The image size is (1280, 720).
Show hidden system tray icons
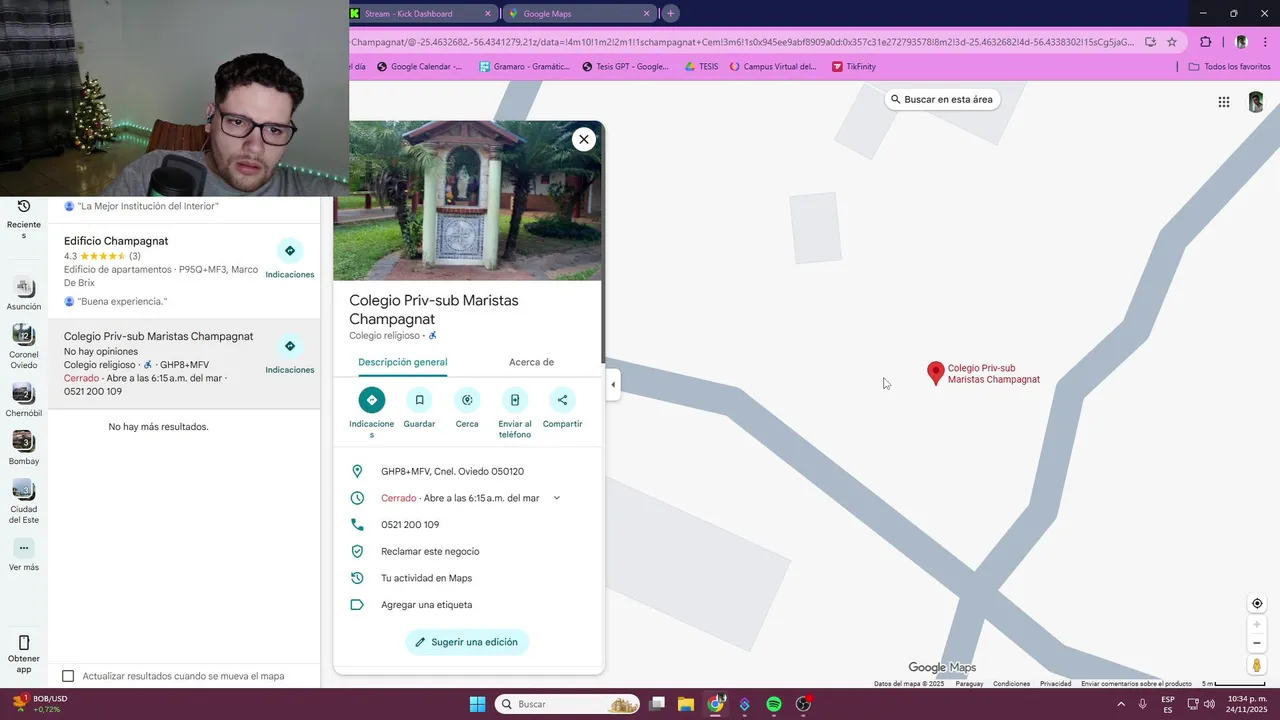tap(1120, 704)
